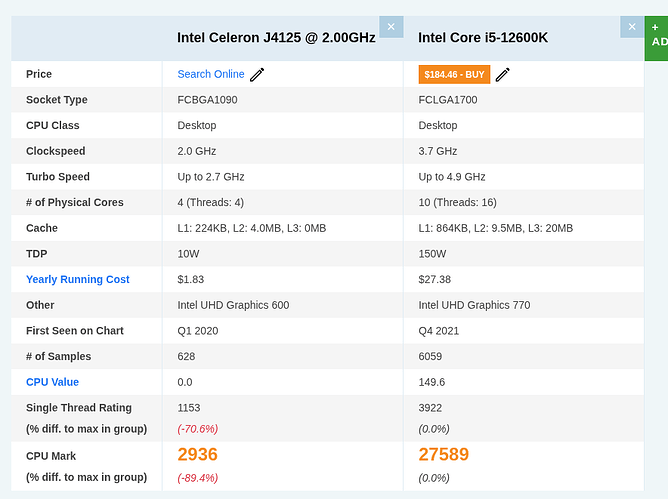Viewport: 668px width, 499px height.
Task: Click the green plus Add button
Action: [x=656, y=38]
